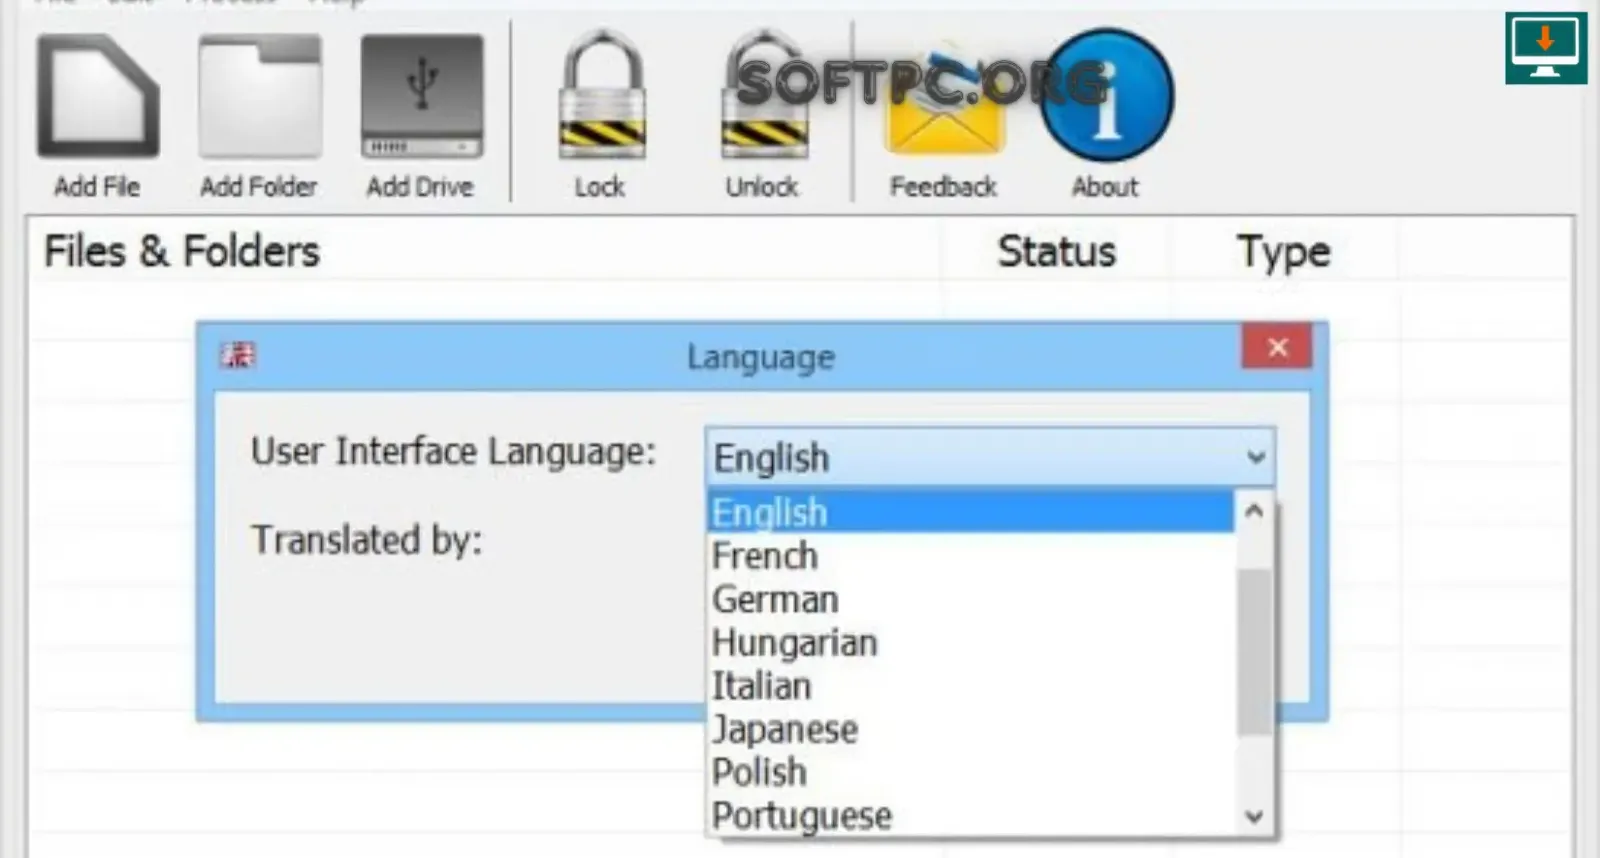The height and width of the screenshot is (858, 1600).
Task: Select English in the language list
Action: pyautogui.click(x=970, y=512)
